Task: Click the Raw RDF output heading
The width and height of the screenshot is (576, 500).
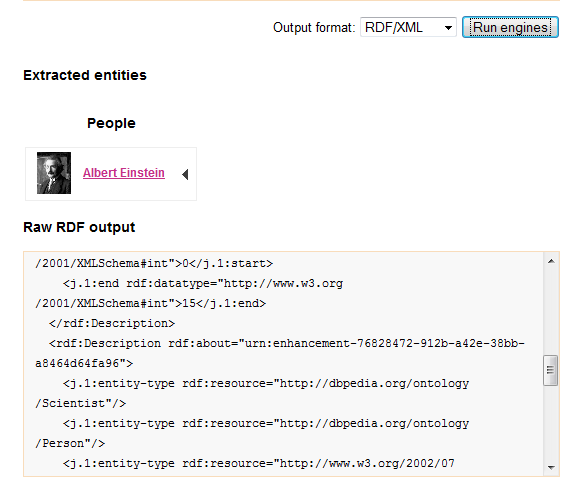Action: 79,227
